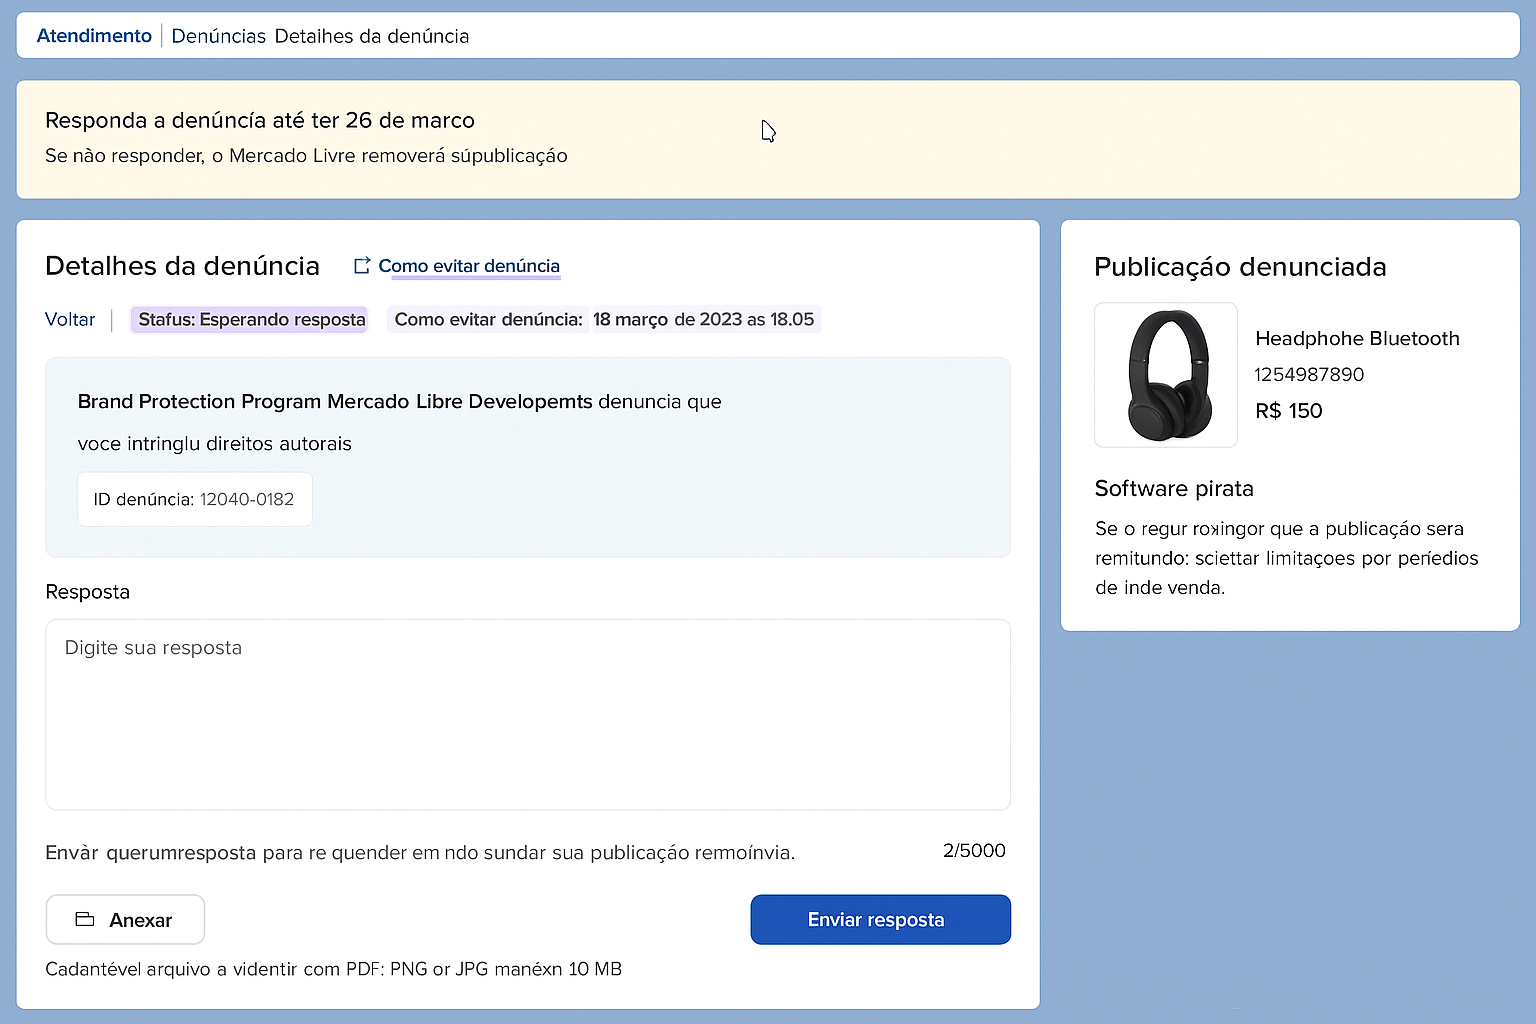Select the Detalhes da denúncia breadcrumb item
This screenshot has width=1536, height=1024.
pos(371,36)
